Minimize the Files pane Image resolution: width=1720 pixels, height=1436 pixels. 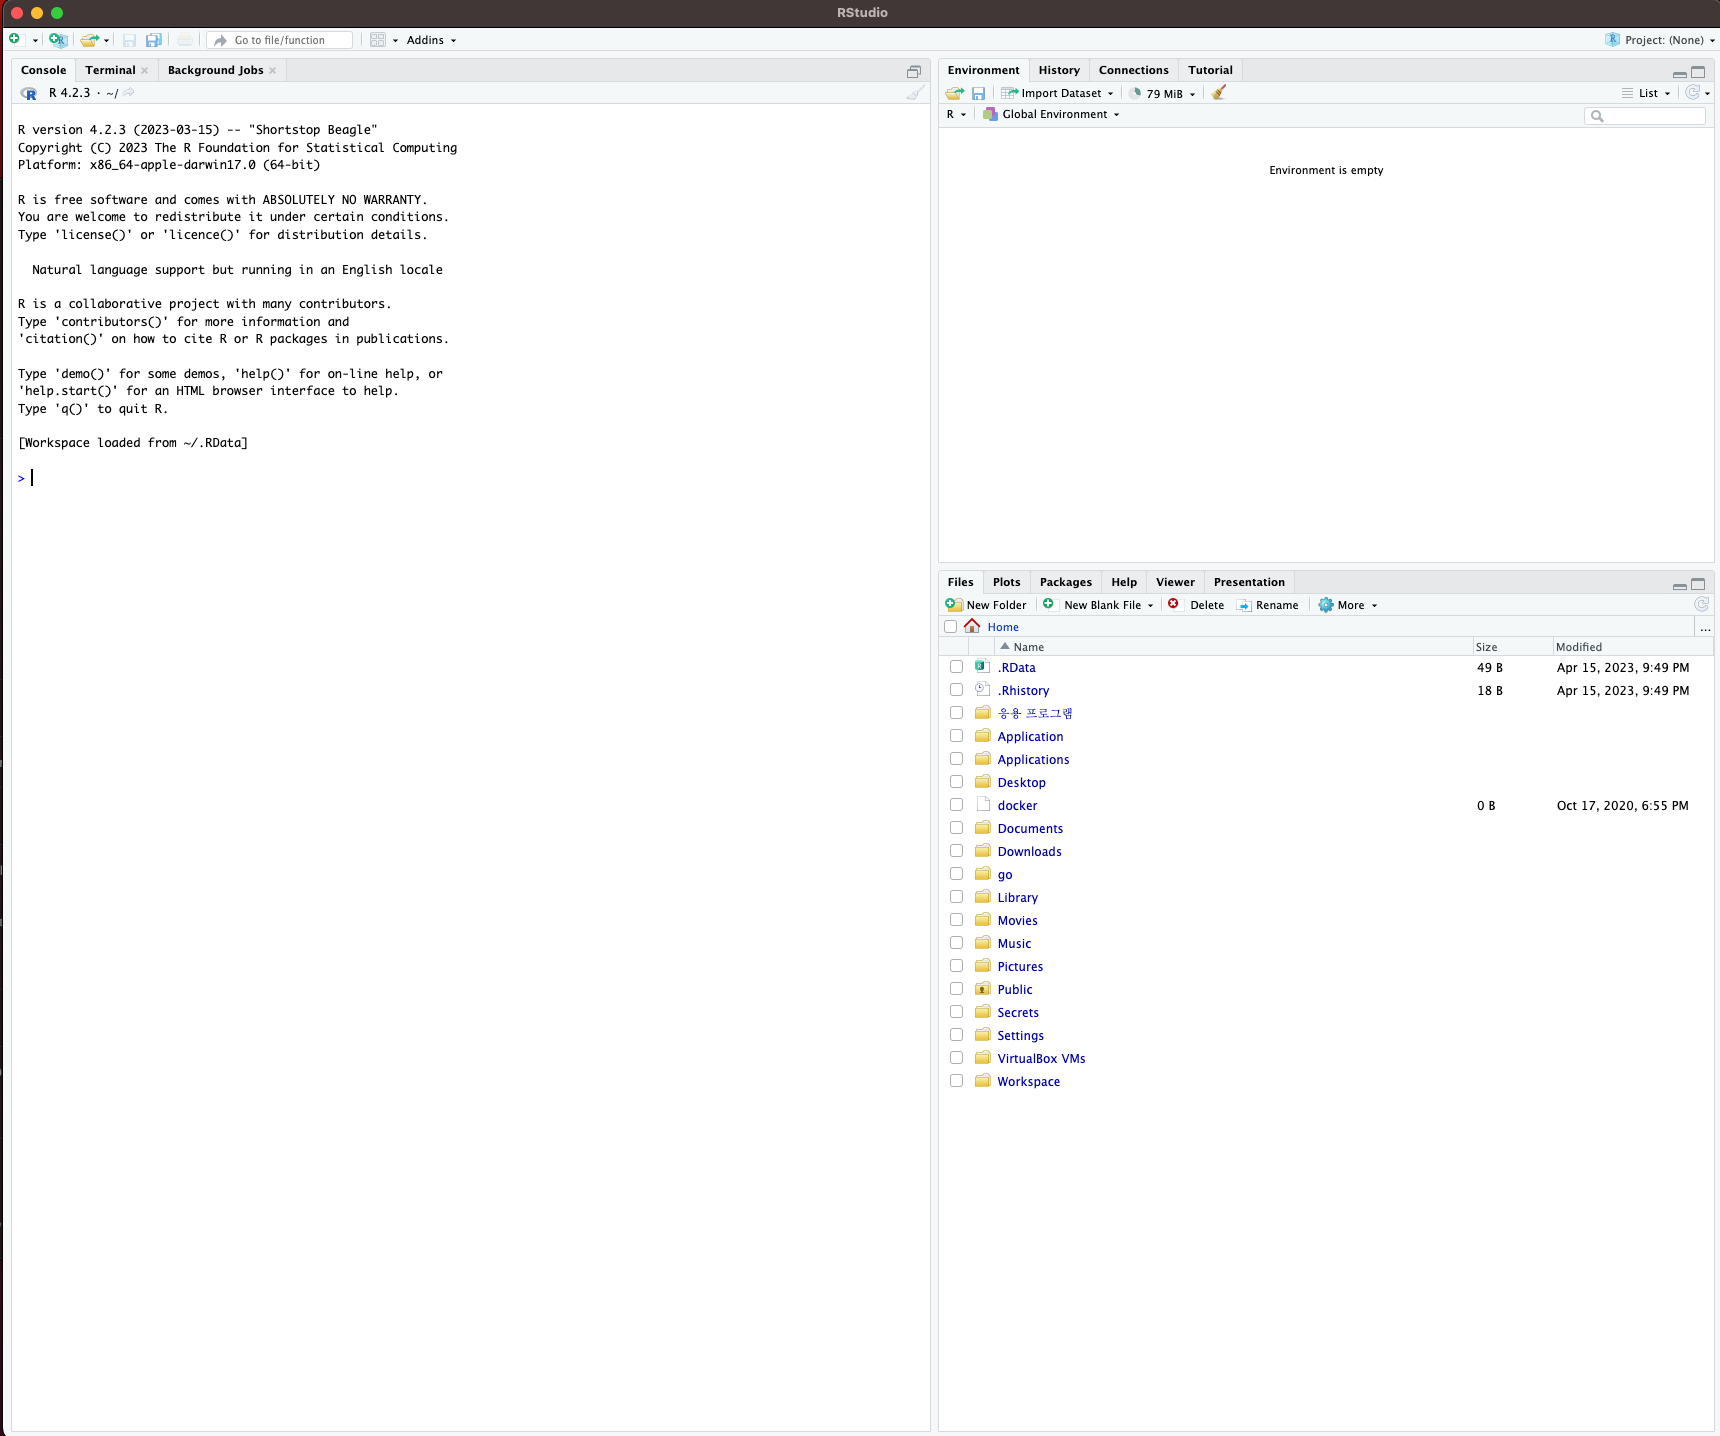[1680, 585]
